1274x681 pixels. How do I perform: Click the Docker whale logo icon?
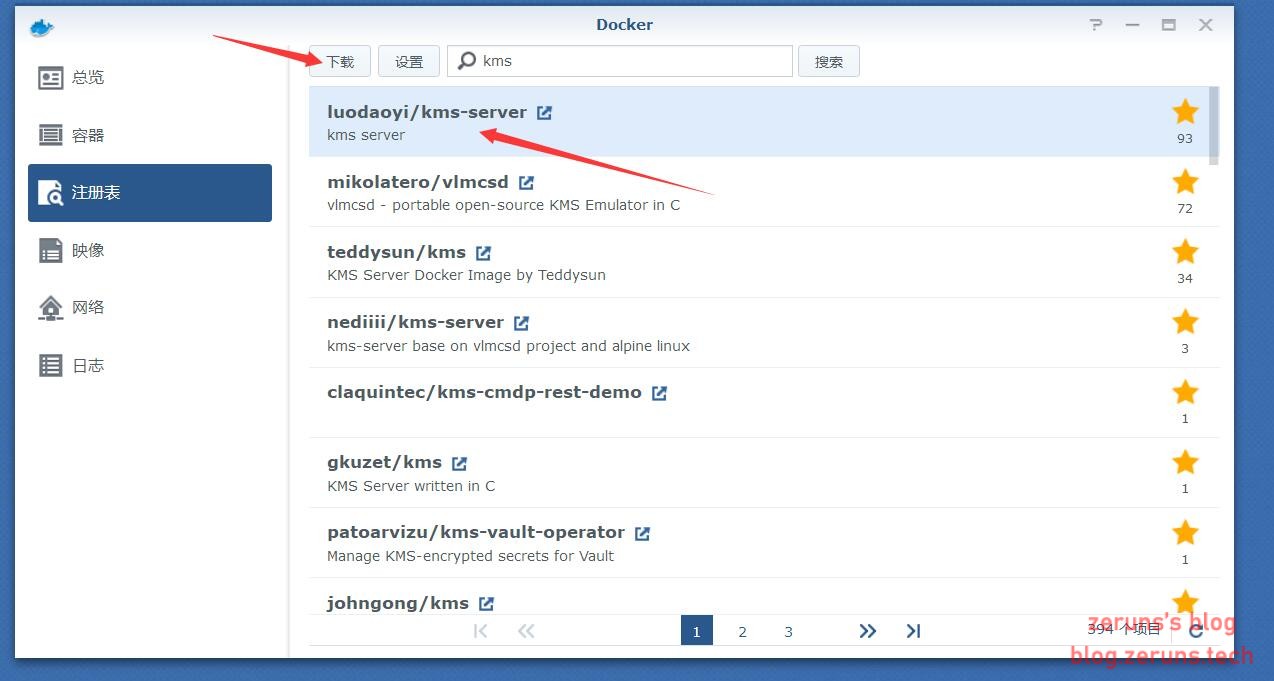[41, 27]
